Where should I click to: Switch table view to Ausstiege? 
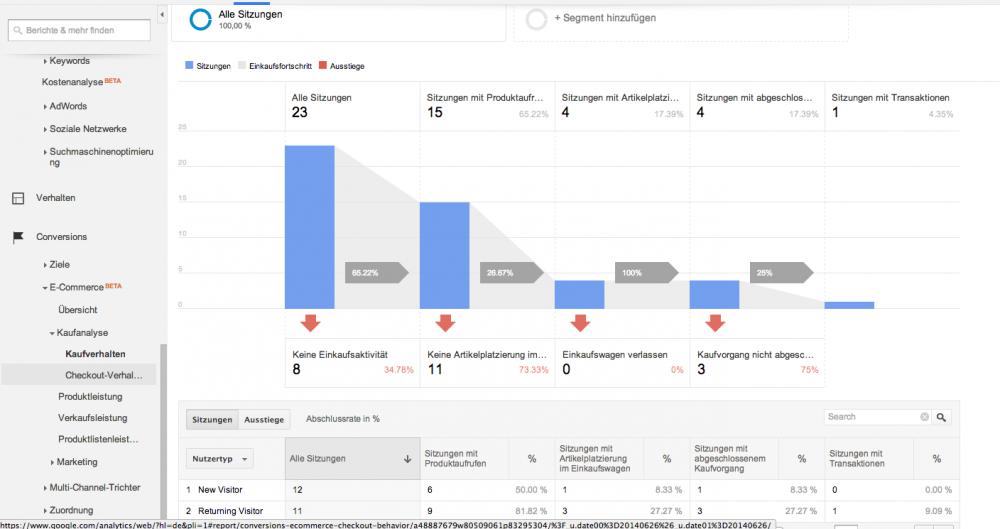coord(264,419)
